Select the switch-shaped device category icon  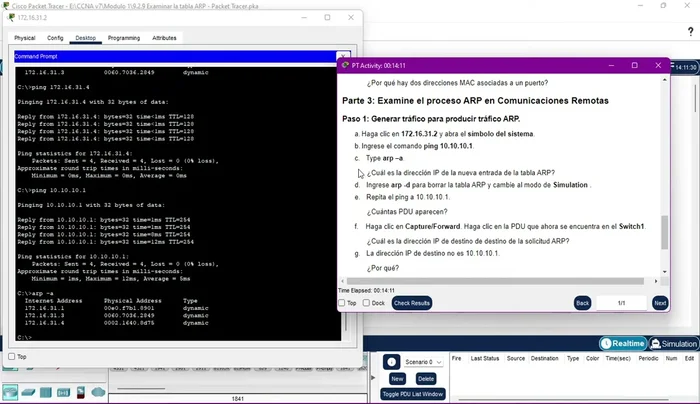28,392
